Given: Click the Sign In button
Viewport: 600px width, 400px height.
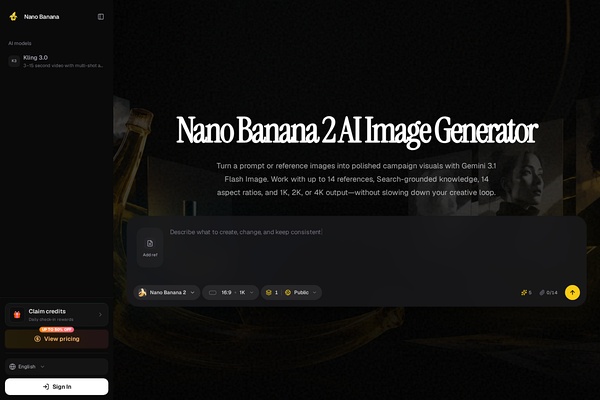Looking at the screenshot, I should tap(57, 387).
